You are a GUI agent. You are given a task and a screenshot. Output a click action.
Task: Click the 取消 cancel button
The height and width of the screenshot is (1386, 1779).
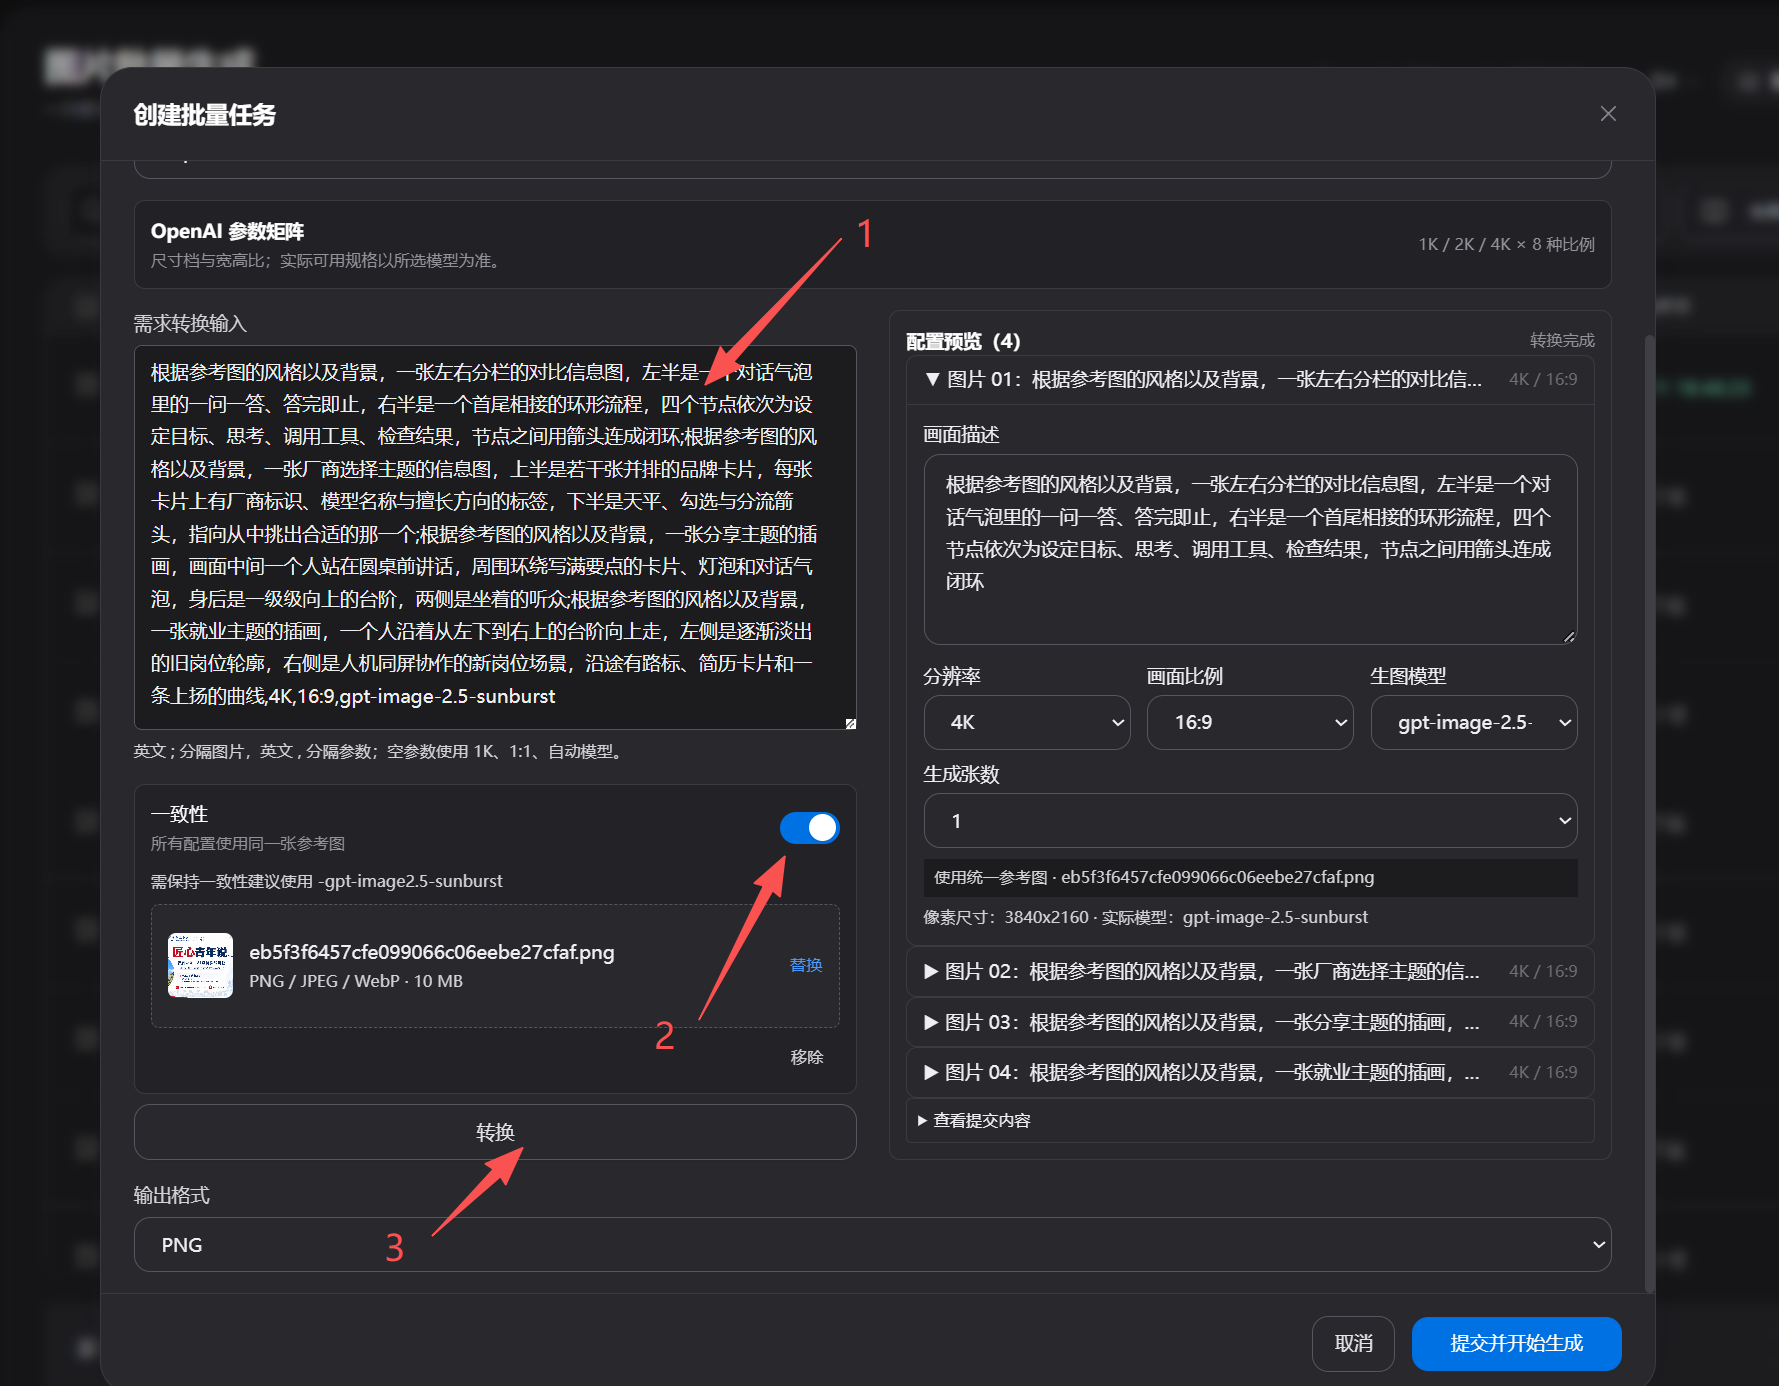(x=1353, y=1344)
